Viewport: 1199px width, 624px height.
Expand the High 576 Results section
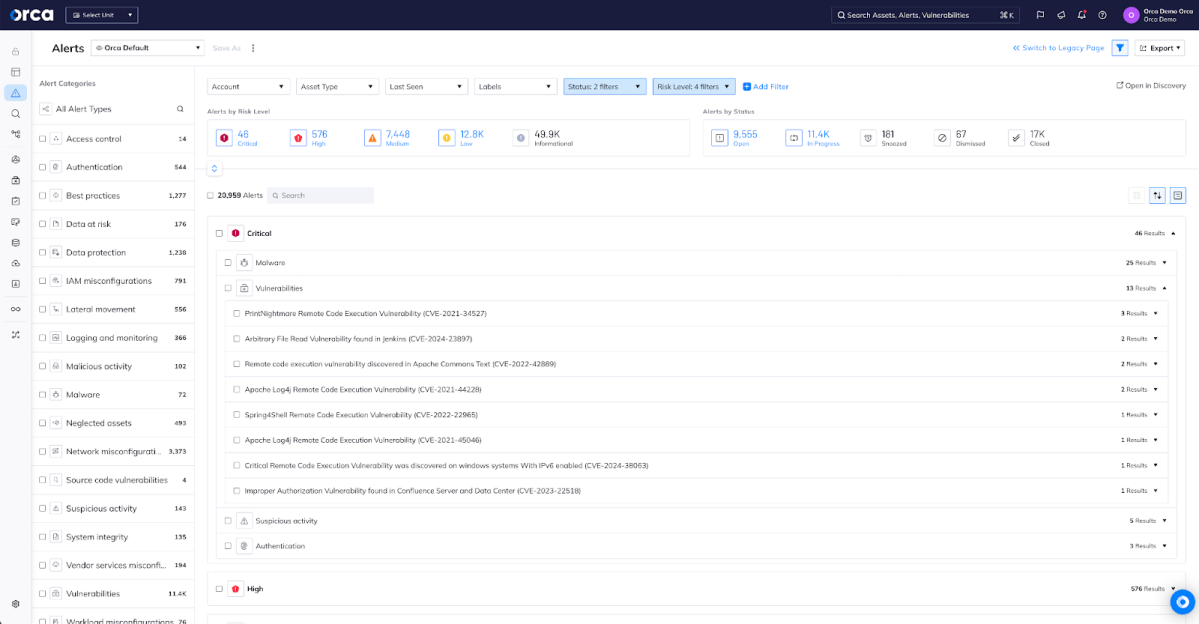click(1173, 589)
